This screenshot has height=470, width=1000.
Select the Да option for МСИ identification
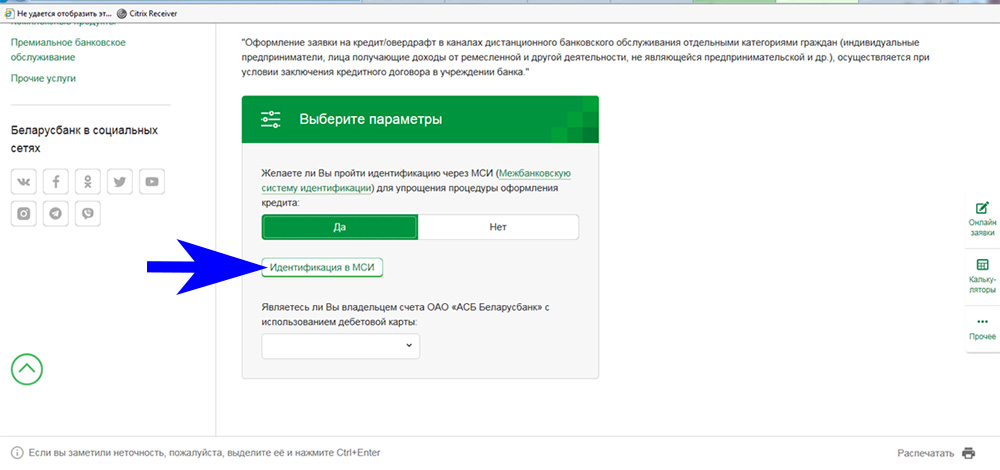pyautogui.click(x=340, y=227)
